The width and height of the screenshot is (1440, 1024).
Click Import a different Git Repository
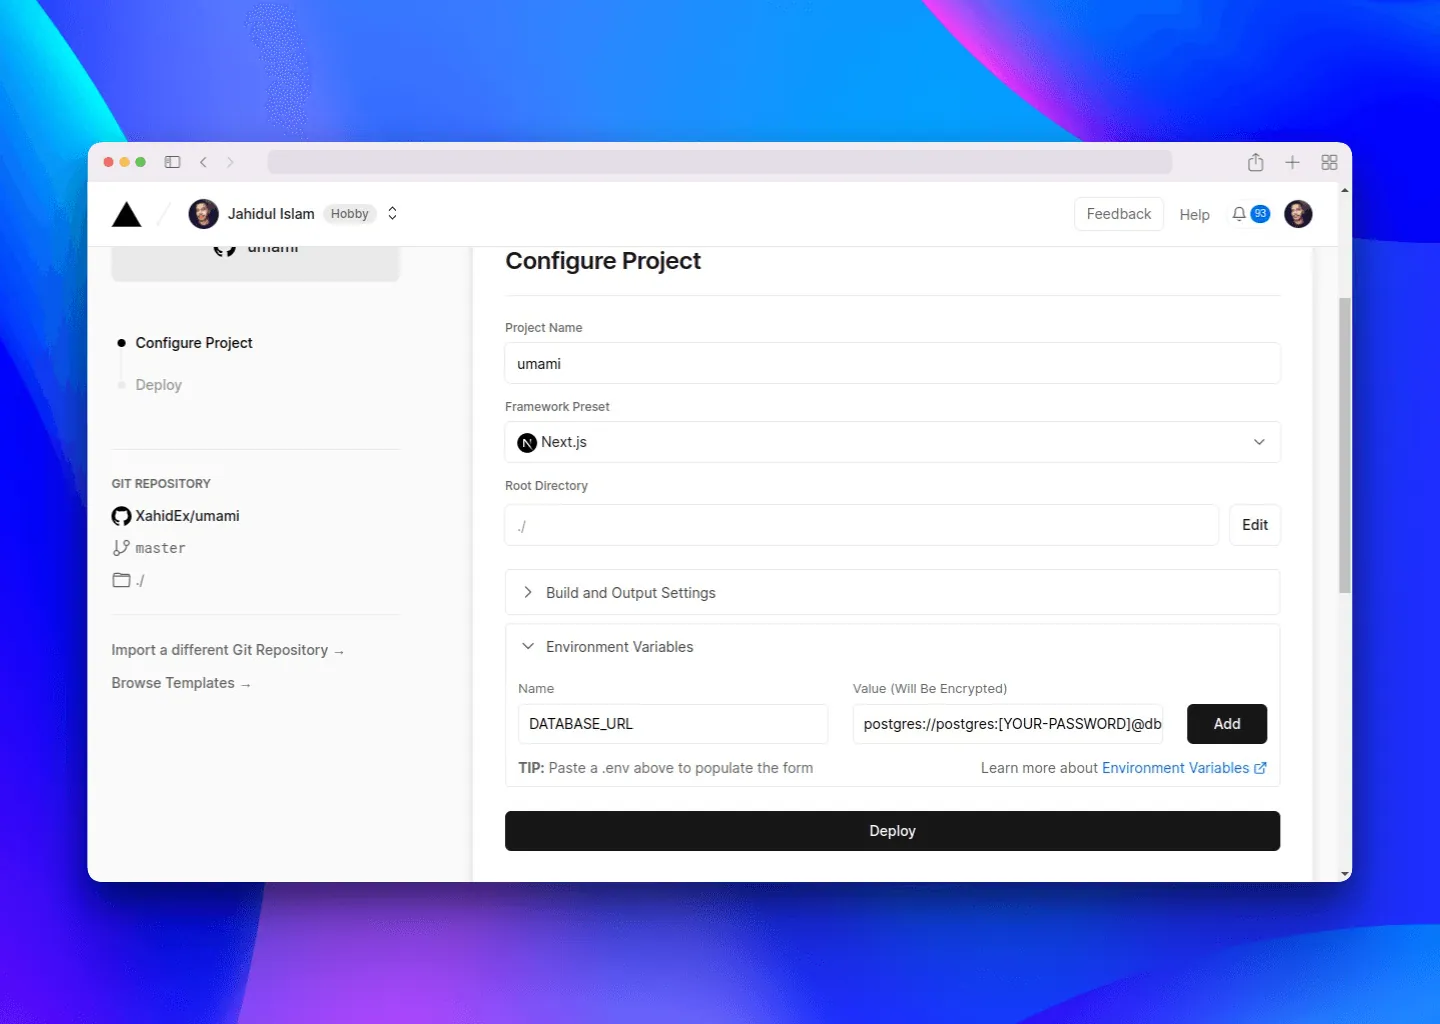coord(228,650)
